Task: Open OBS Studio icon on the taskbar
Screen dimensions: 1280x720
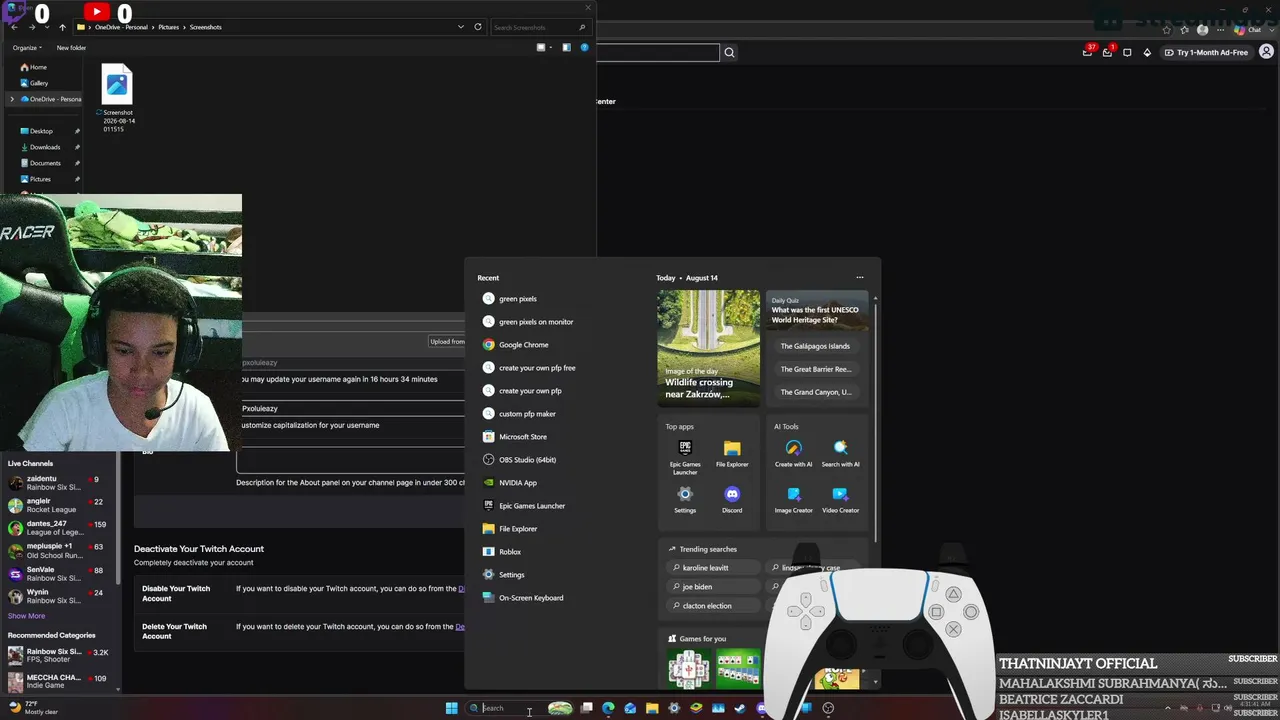Action: click(828, 708)
